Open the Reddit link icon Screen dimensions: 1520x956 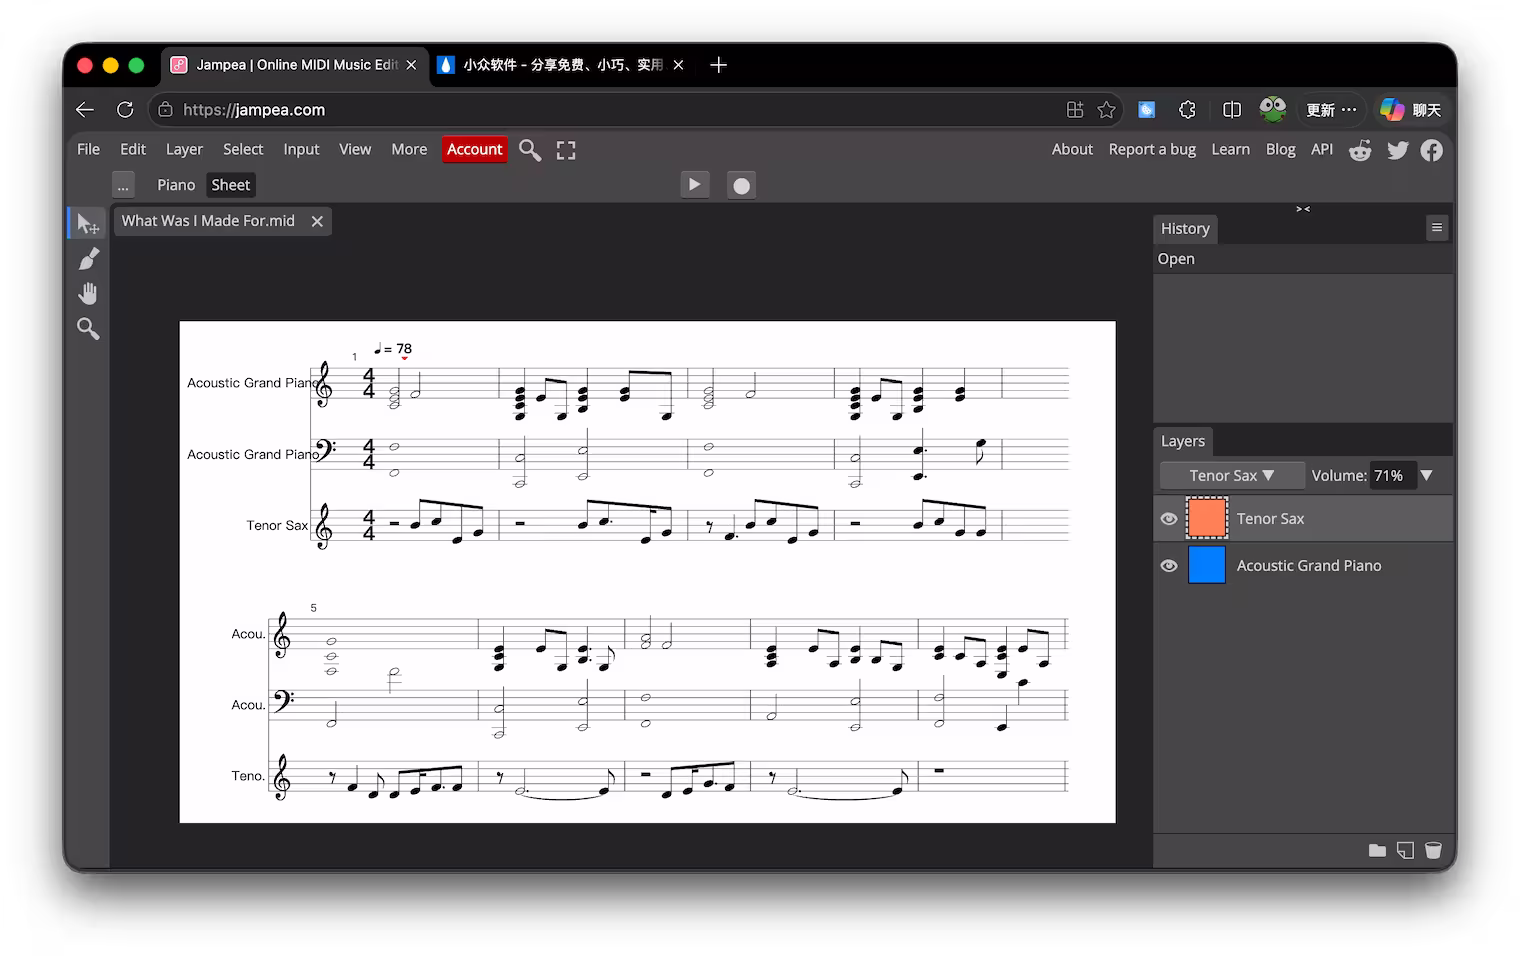click(x=1360, y=150)
